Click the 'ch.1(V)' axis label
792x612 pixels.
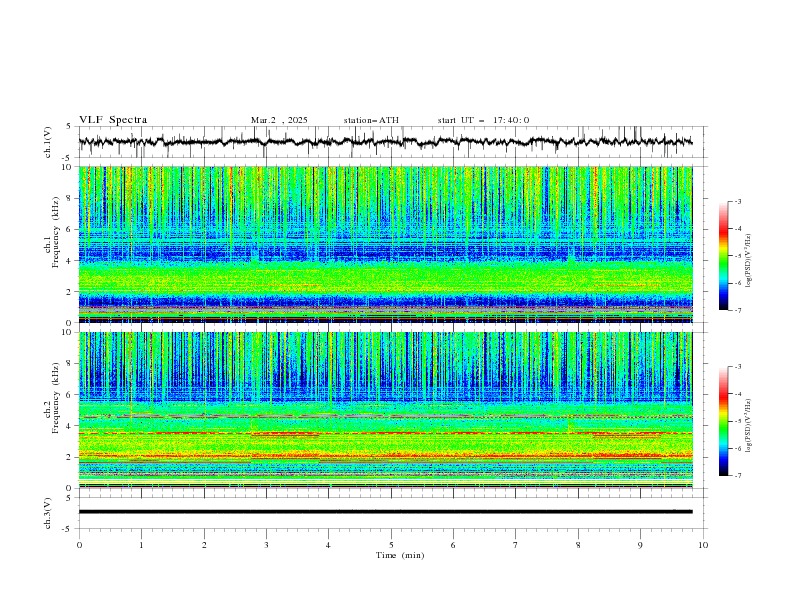click(x=47, y=142)
